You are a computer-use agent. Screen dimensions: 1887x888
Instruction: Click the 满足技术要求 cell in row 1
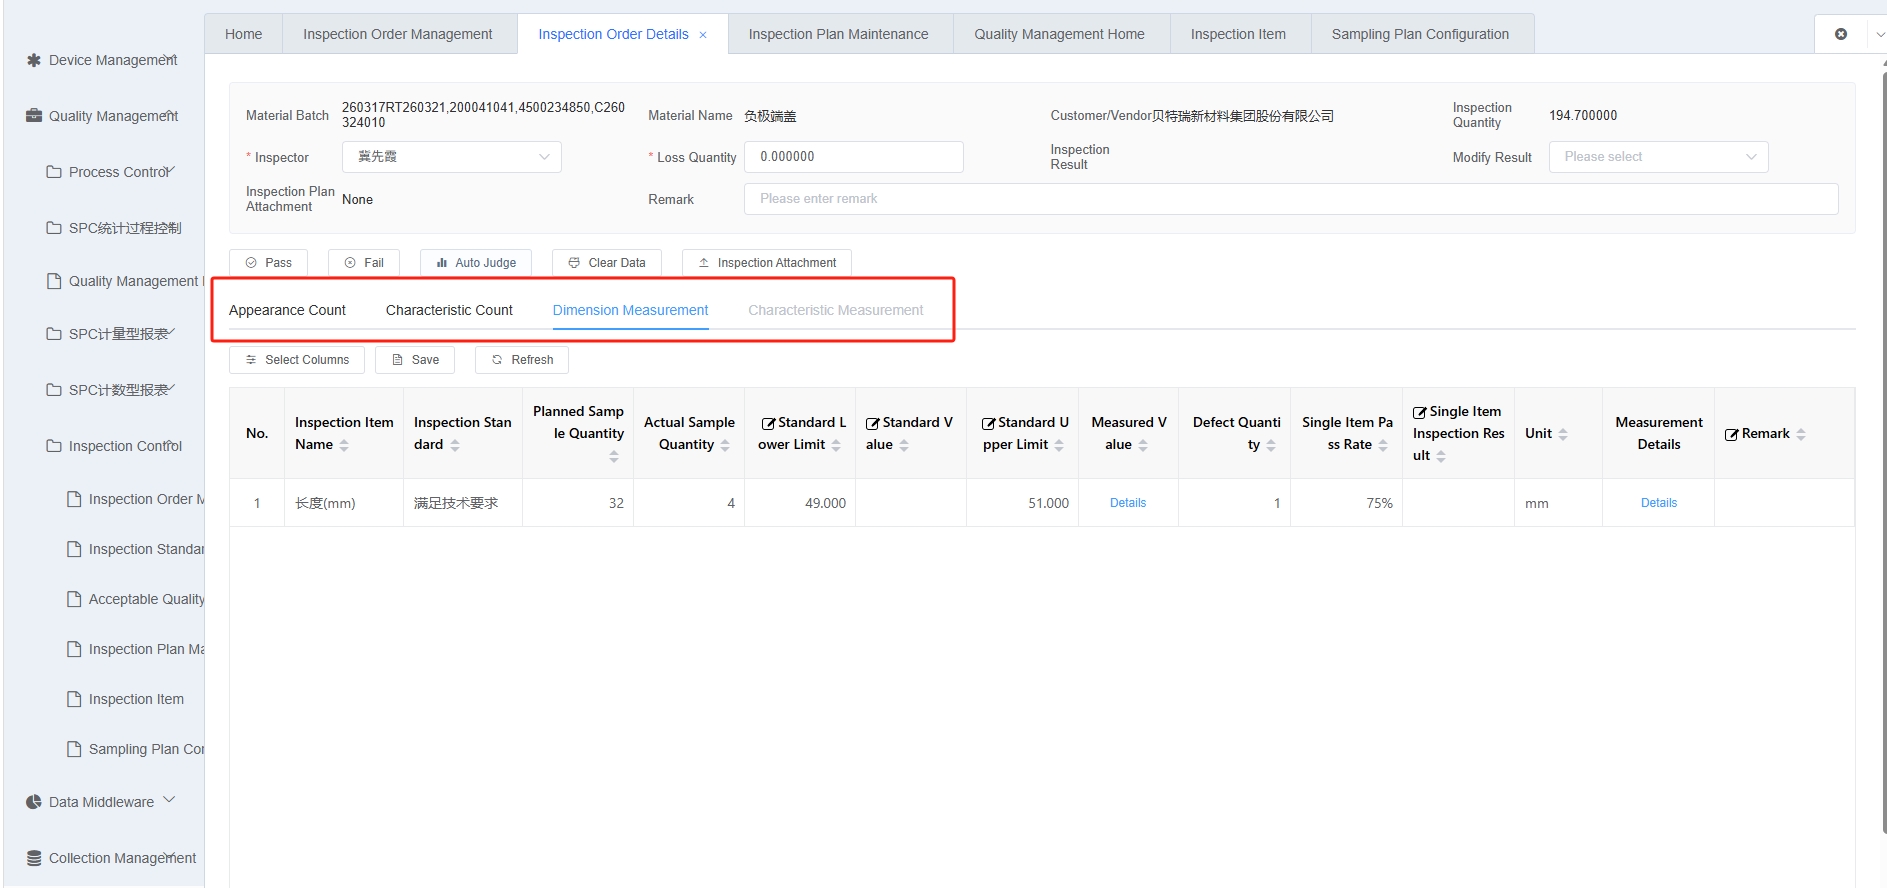pos(463,503)
